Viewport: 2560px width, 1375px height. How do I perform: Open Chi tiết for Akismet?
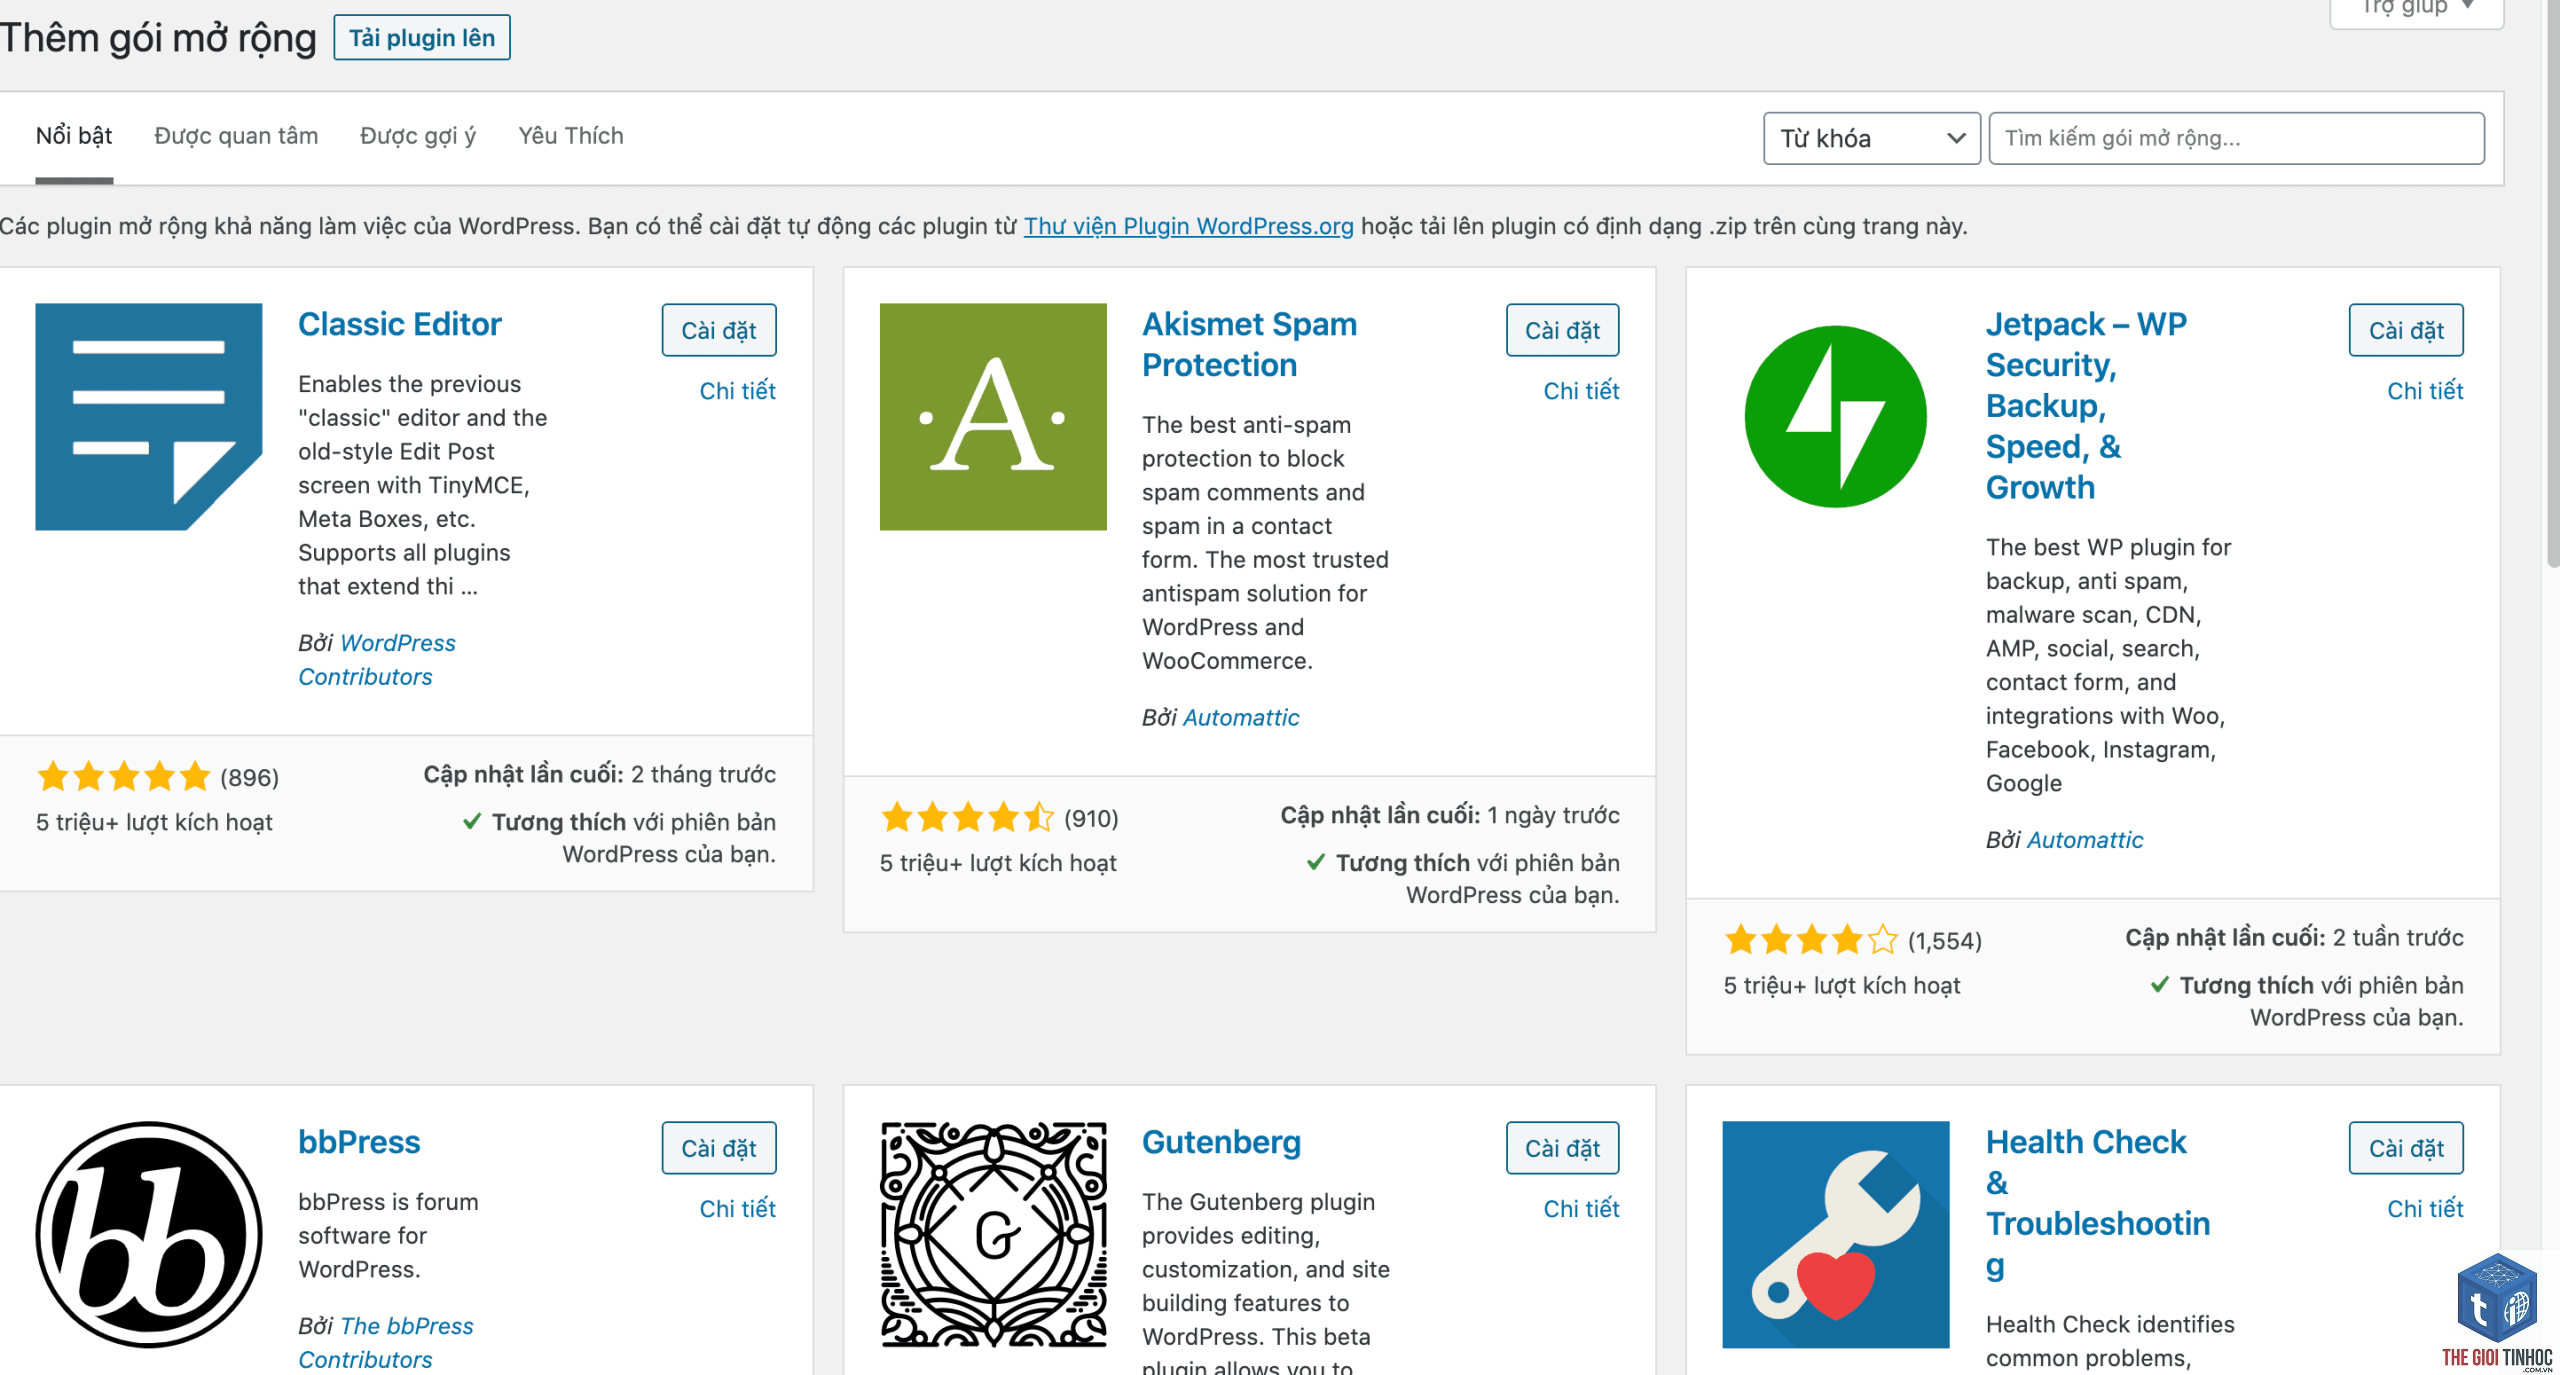1582,391
